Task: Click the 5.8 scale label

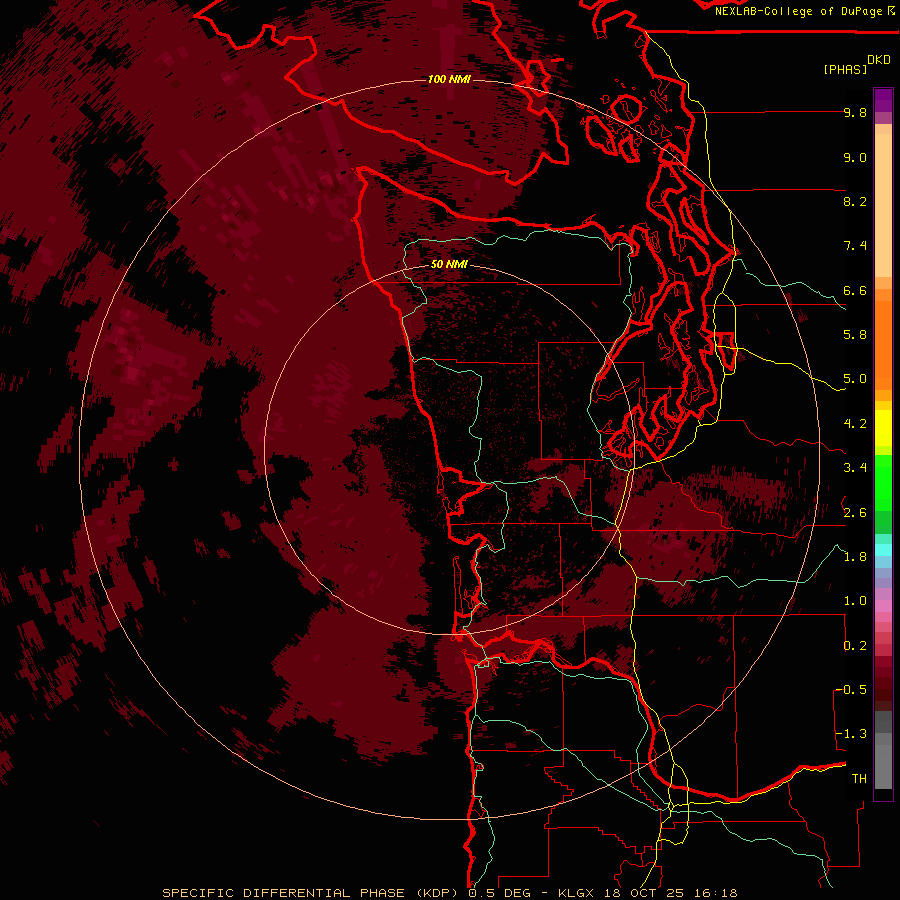Action: [x=855, y=335]
